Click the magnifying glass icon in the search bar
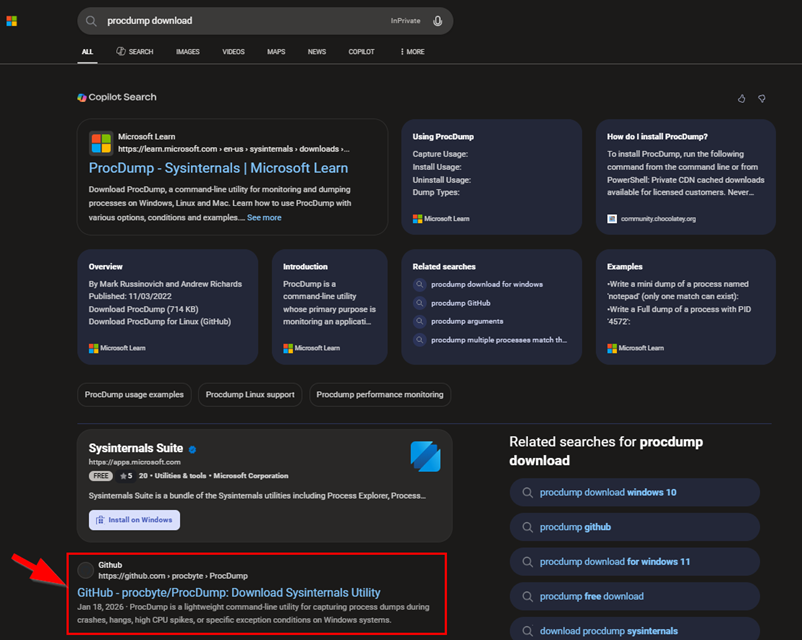 point(90,20)
